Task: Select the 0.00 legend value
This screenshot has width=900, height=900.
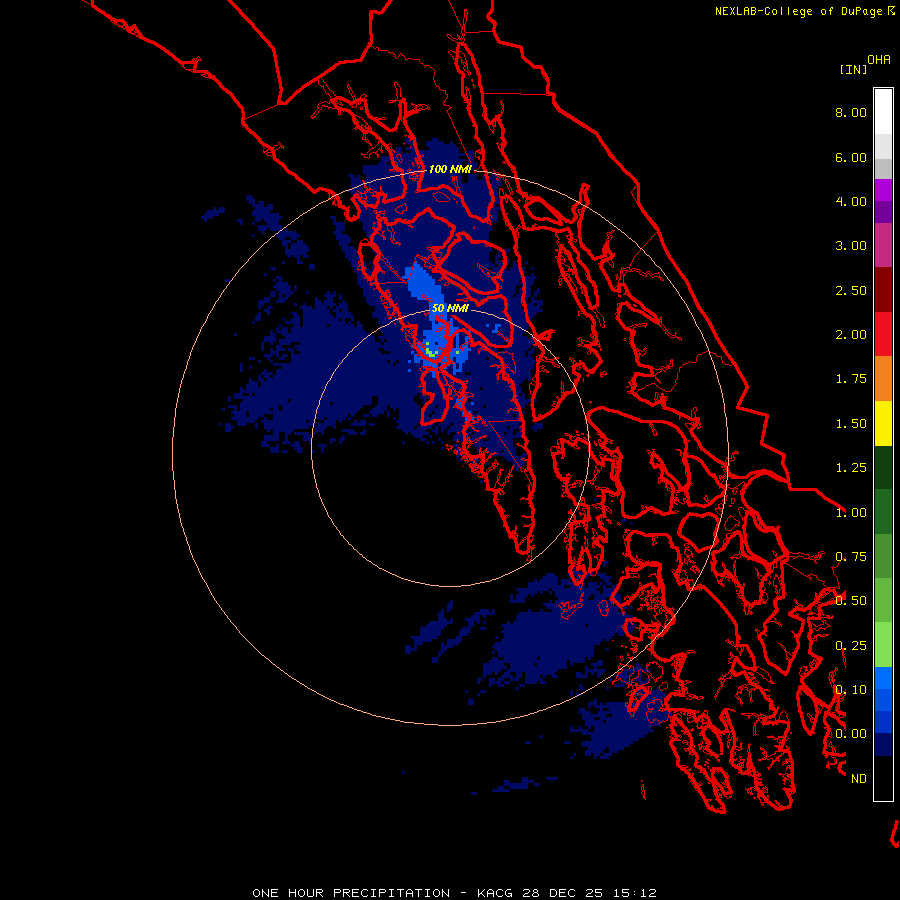Action: (x=851, y=734)
